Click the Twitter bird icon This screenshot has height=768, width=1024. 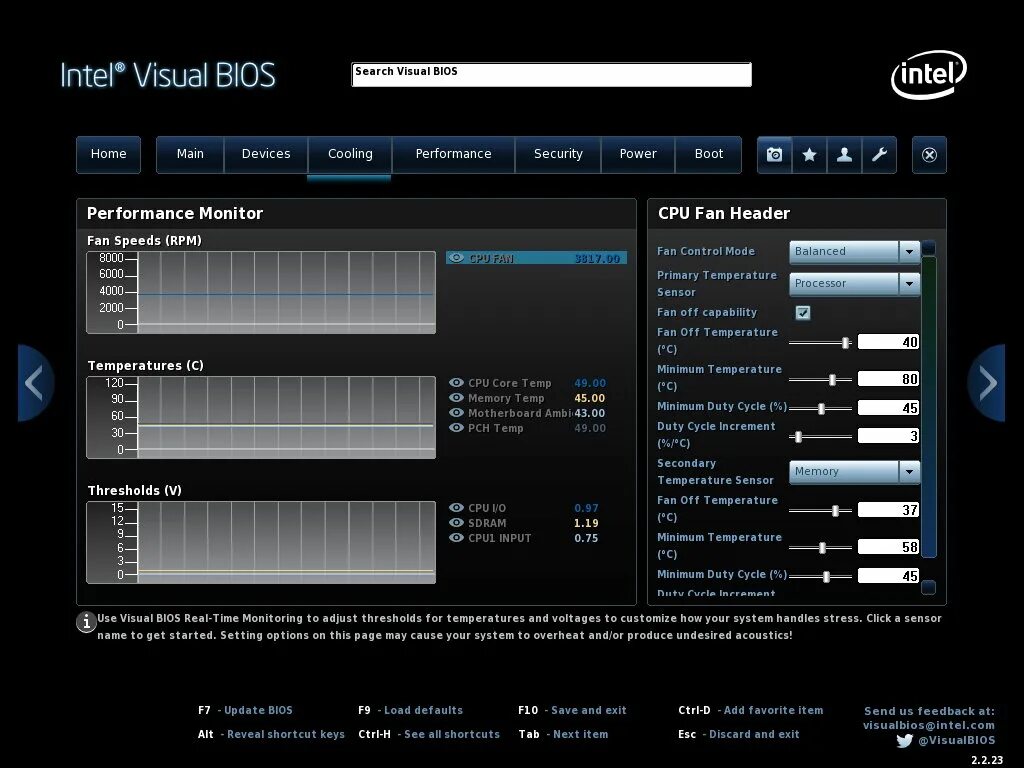pyautogui.click(x=904, y=741)
